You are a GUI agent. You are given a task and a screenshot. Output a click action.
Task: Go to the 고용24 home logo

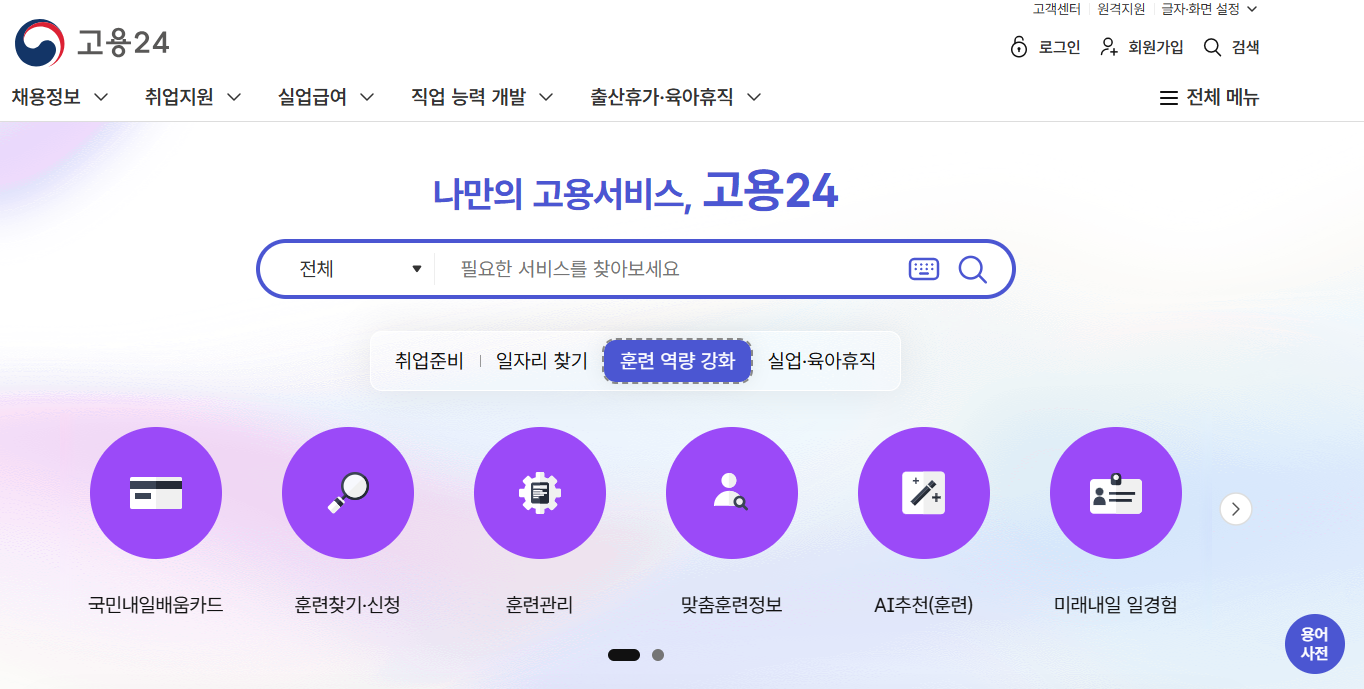pos(92,44)
